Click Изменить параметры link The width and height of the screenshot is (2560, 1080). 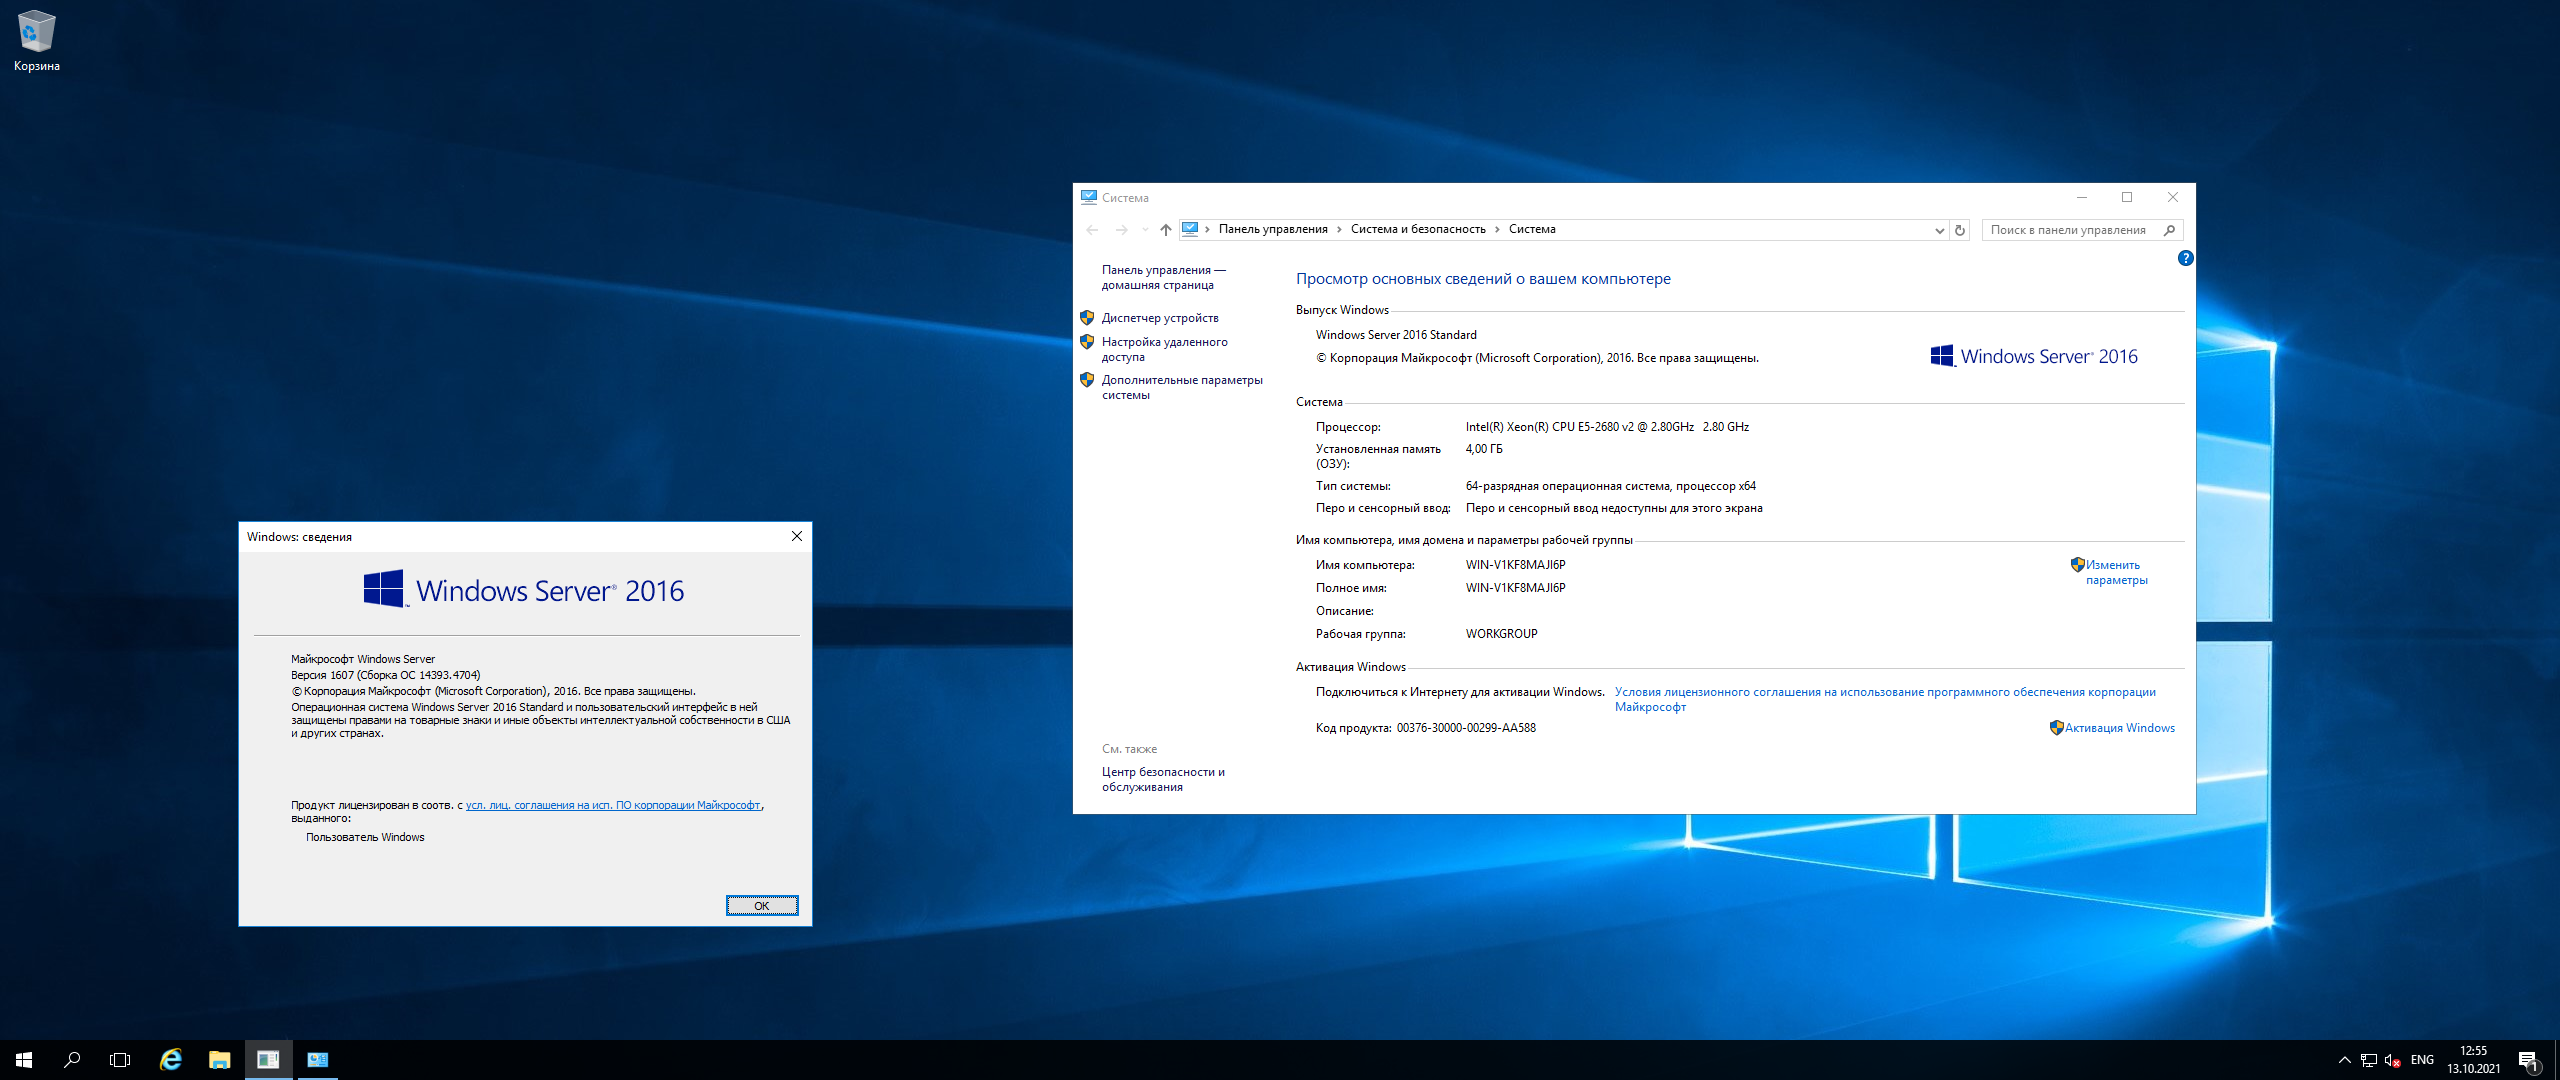point(2116,572)
